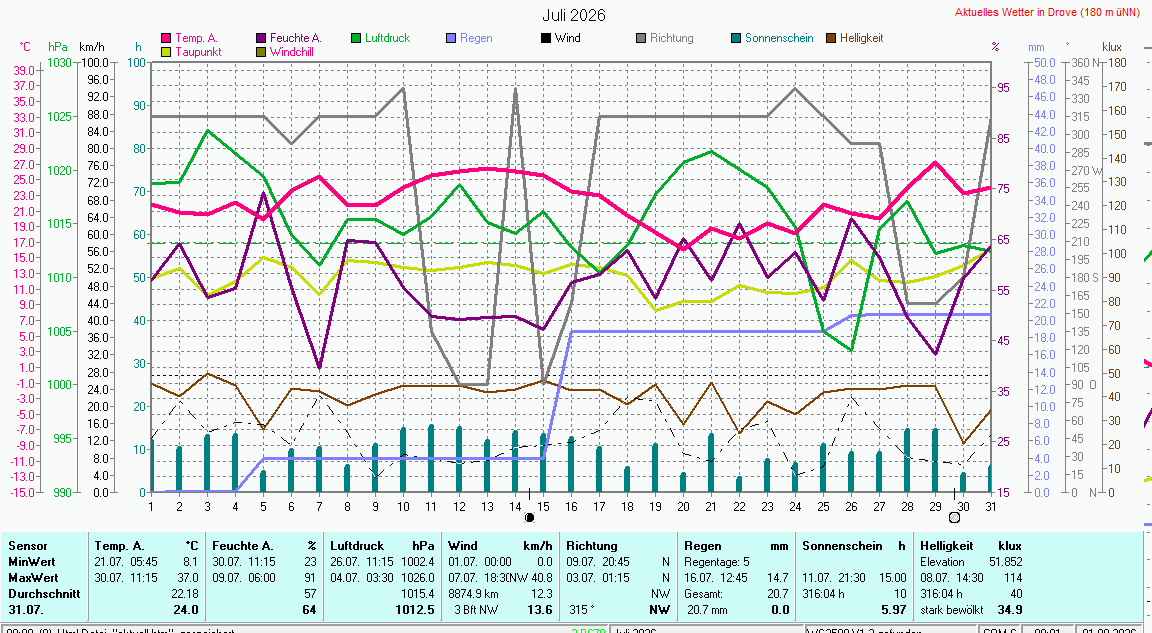Click the 'Juli 2026' chart title
Viewport: 1152px width, 633px height.
click(574, 15)
